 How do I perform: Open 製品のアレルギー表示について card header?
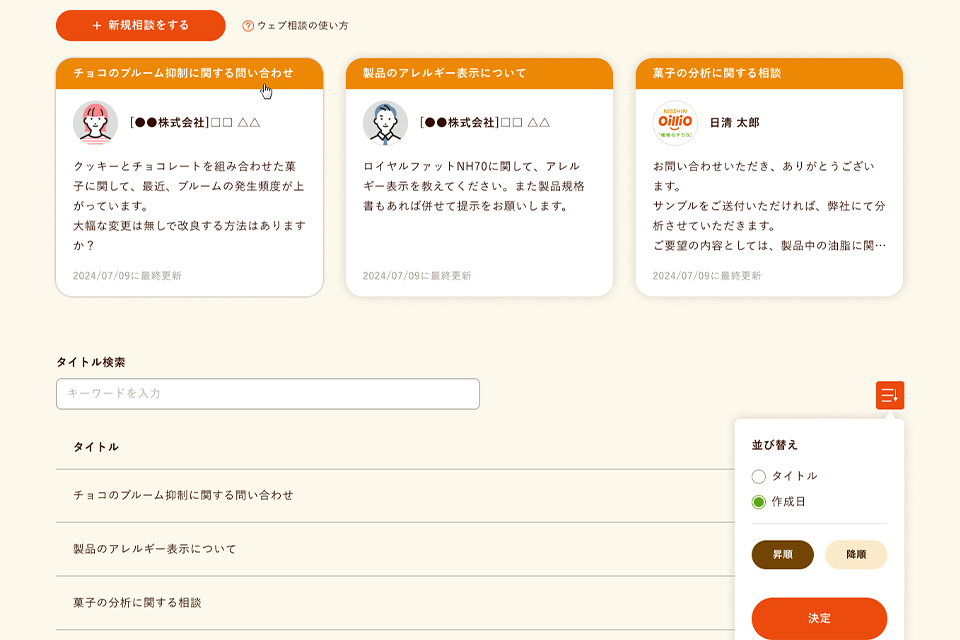479,73
